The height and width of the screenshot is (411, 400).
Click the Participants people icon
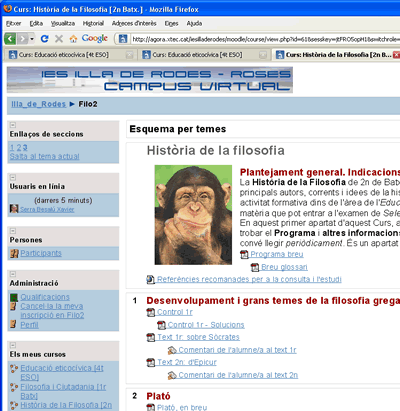click(14, 253)
